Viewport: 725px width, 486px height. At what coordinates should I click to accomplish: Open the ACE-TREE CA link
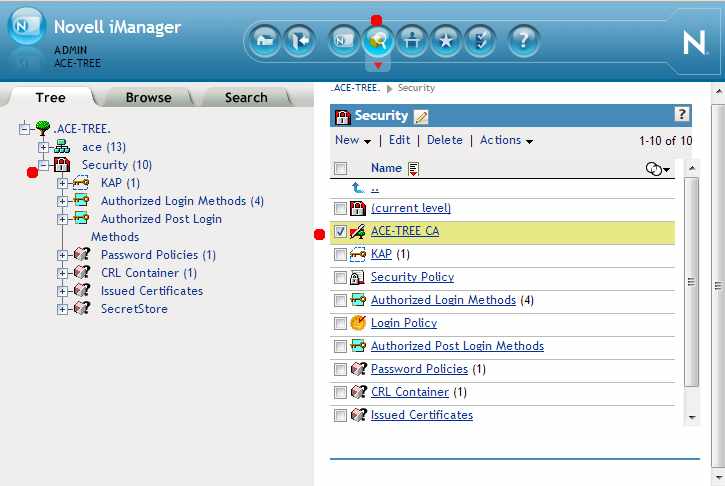(x=405, y=231)
